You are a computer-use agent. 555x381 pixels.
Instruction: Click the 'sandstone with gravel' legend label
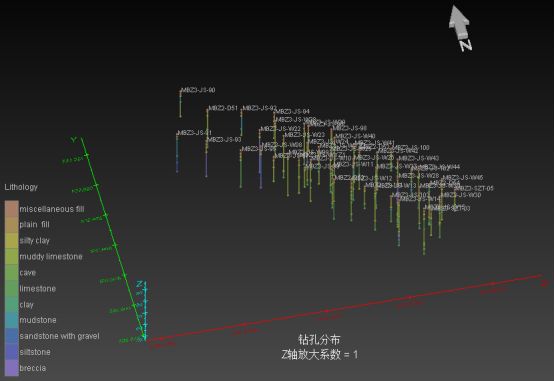tap(59, 336)
